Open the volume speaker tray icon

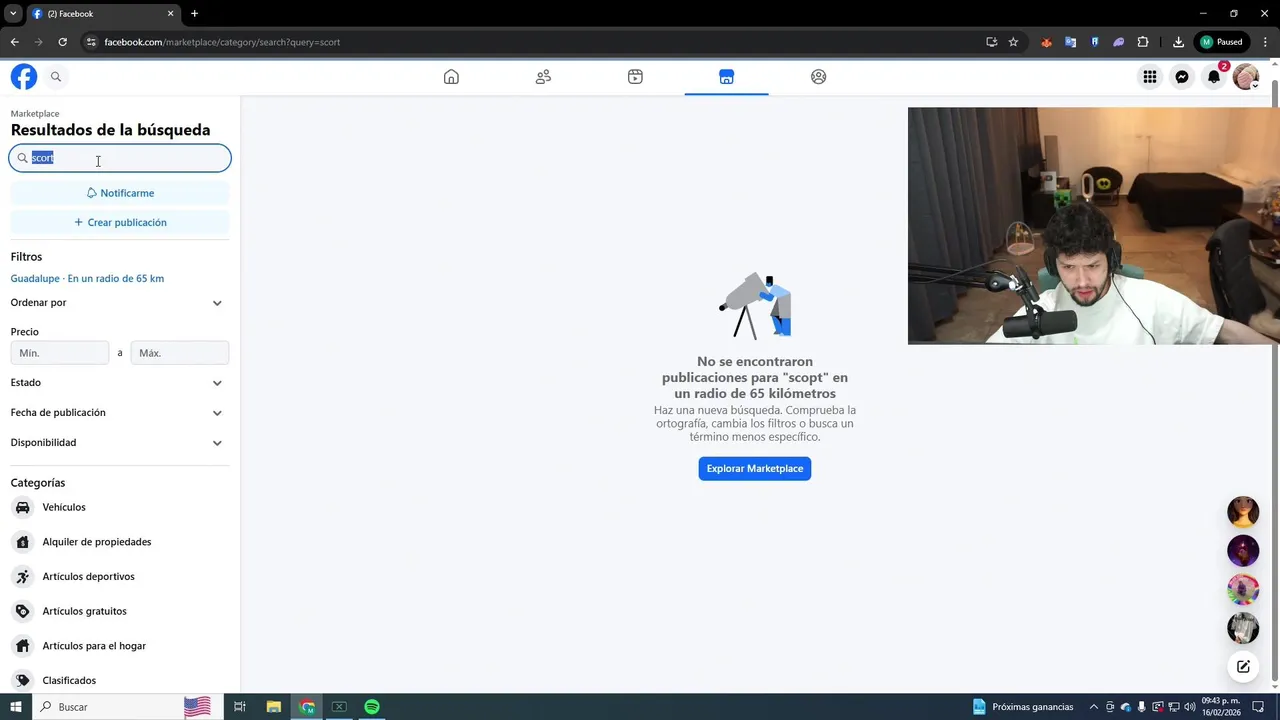coord(1189,707)
